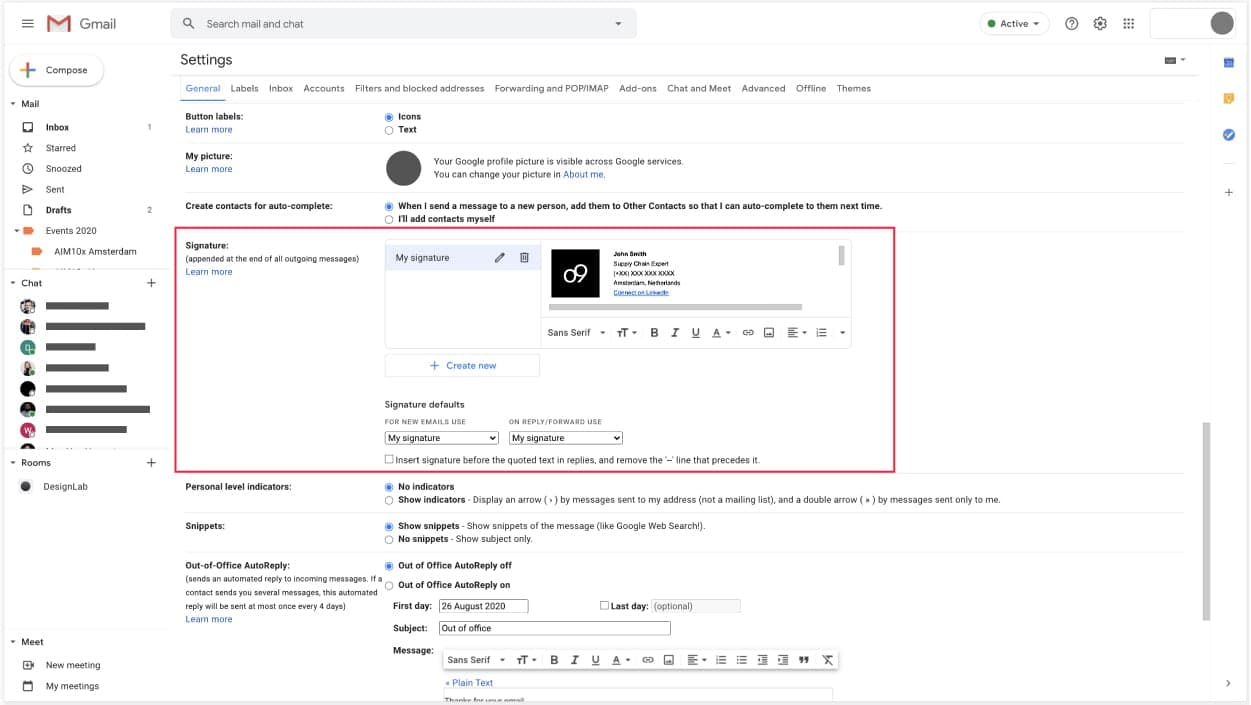Open the Google apps grid

point(1129,24)
